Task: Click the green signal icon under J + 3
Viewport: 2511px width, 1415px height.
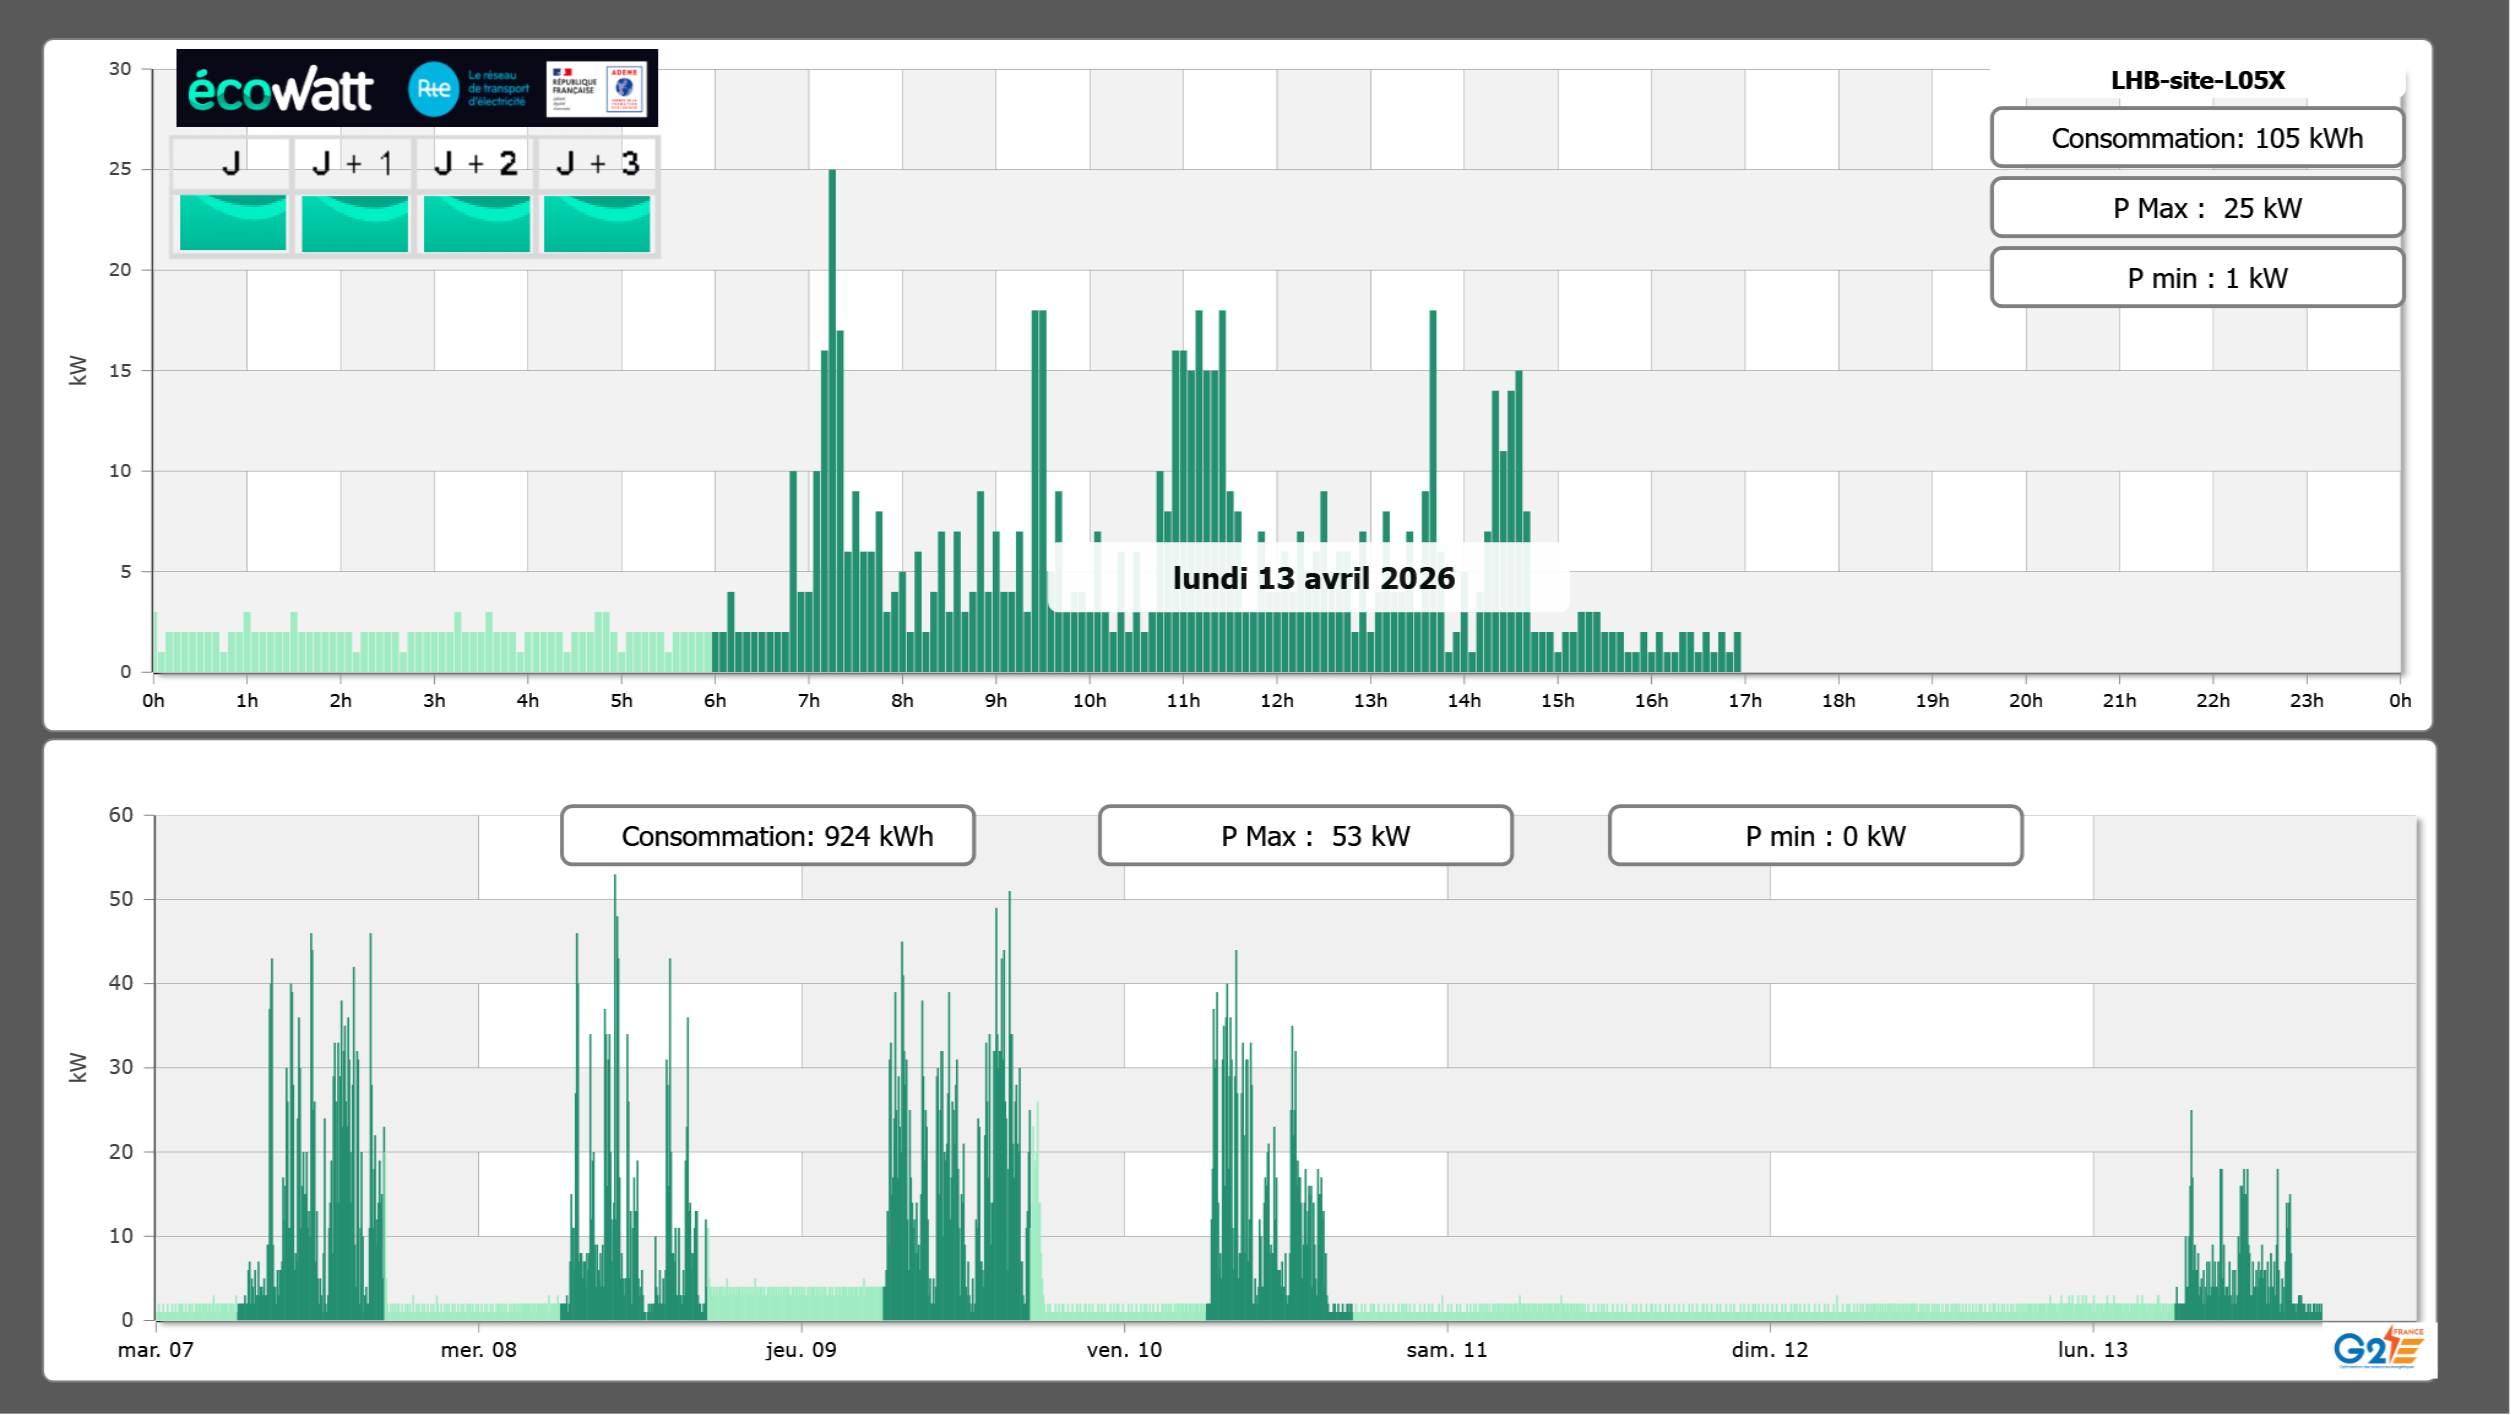Action: click(x=597, y=223)
